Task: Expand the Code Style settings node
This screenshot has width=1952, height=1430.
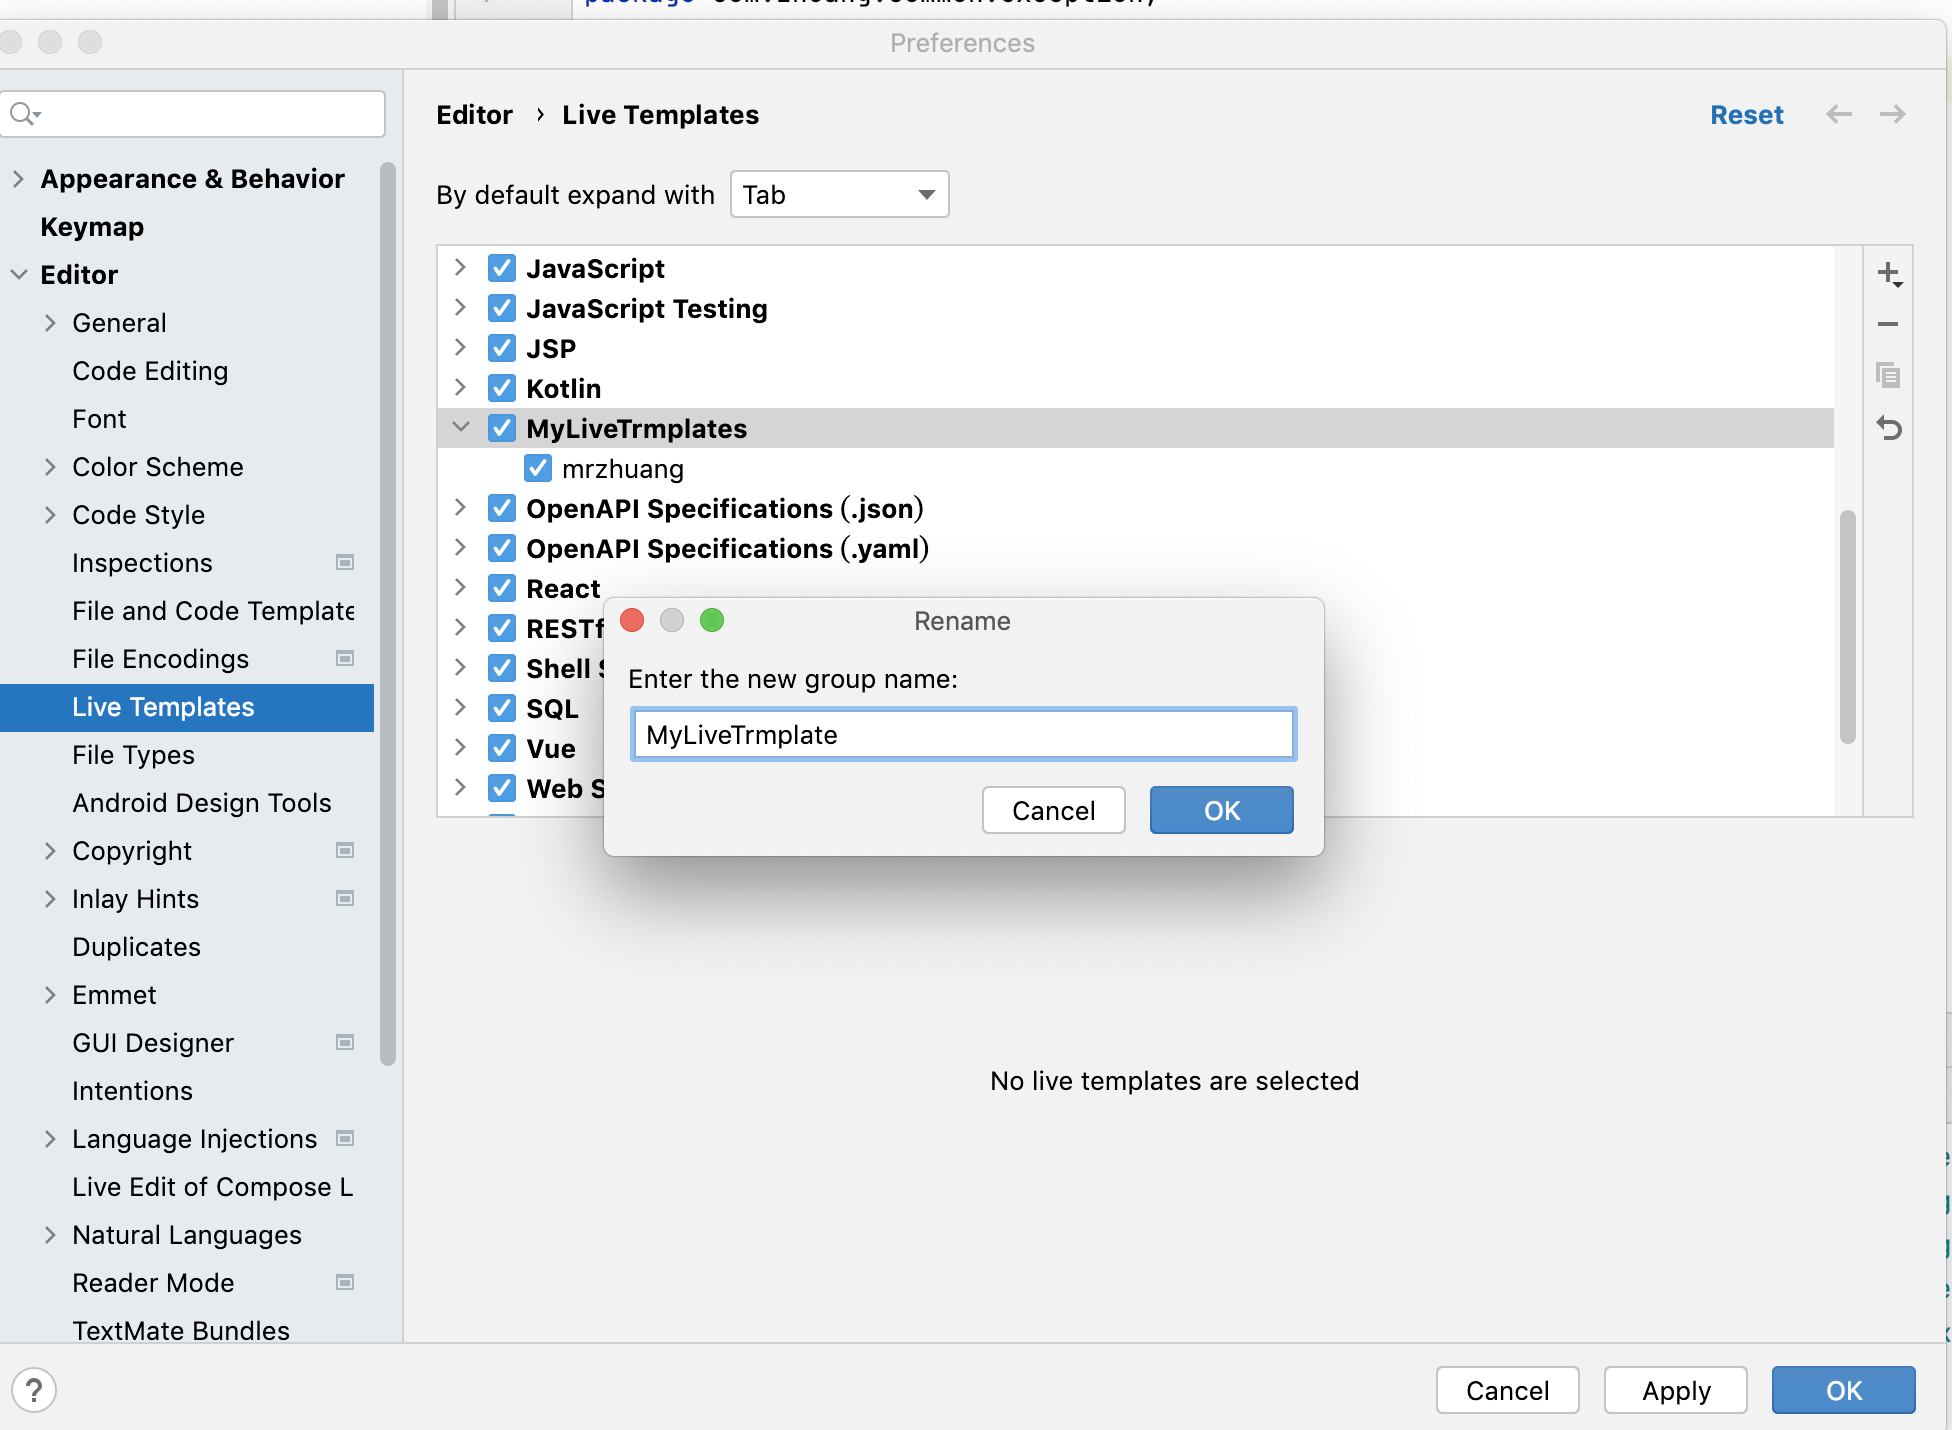Action: (50, 515)
